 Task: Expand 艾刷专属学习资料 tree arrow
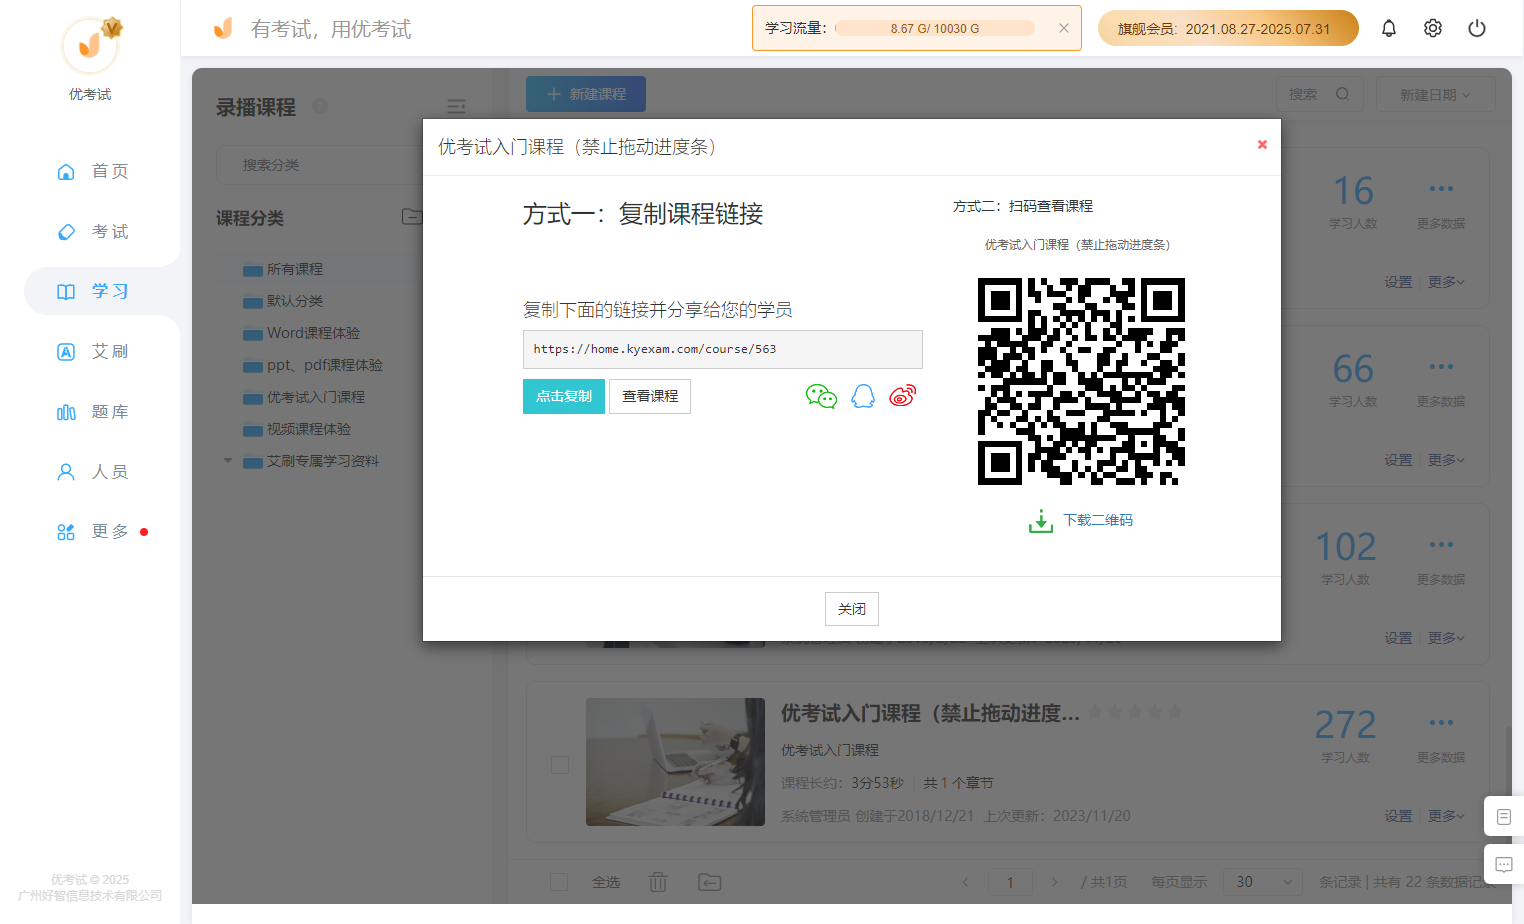point(228,461)
